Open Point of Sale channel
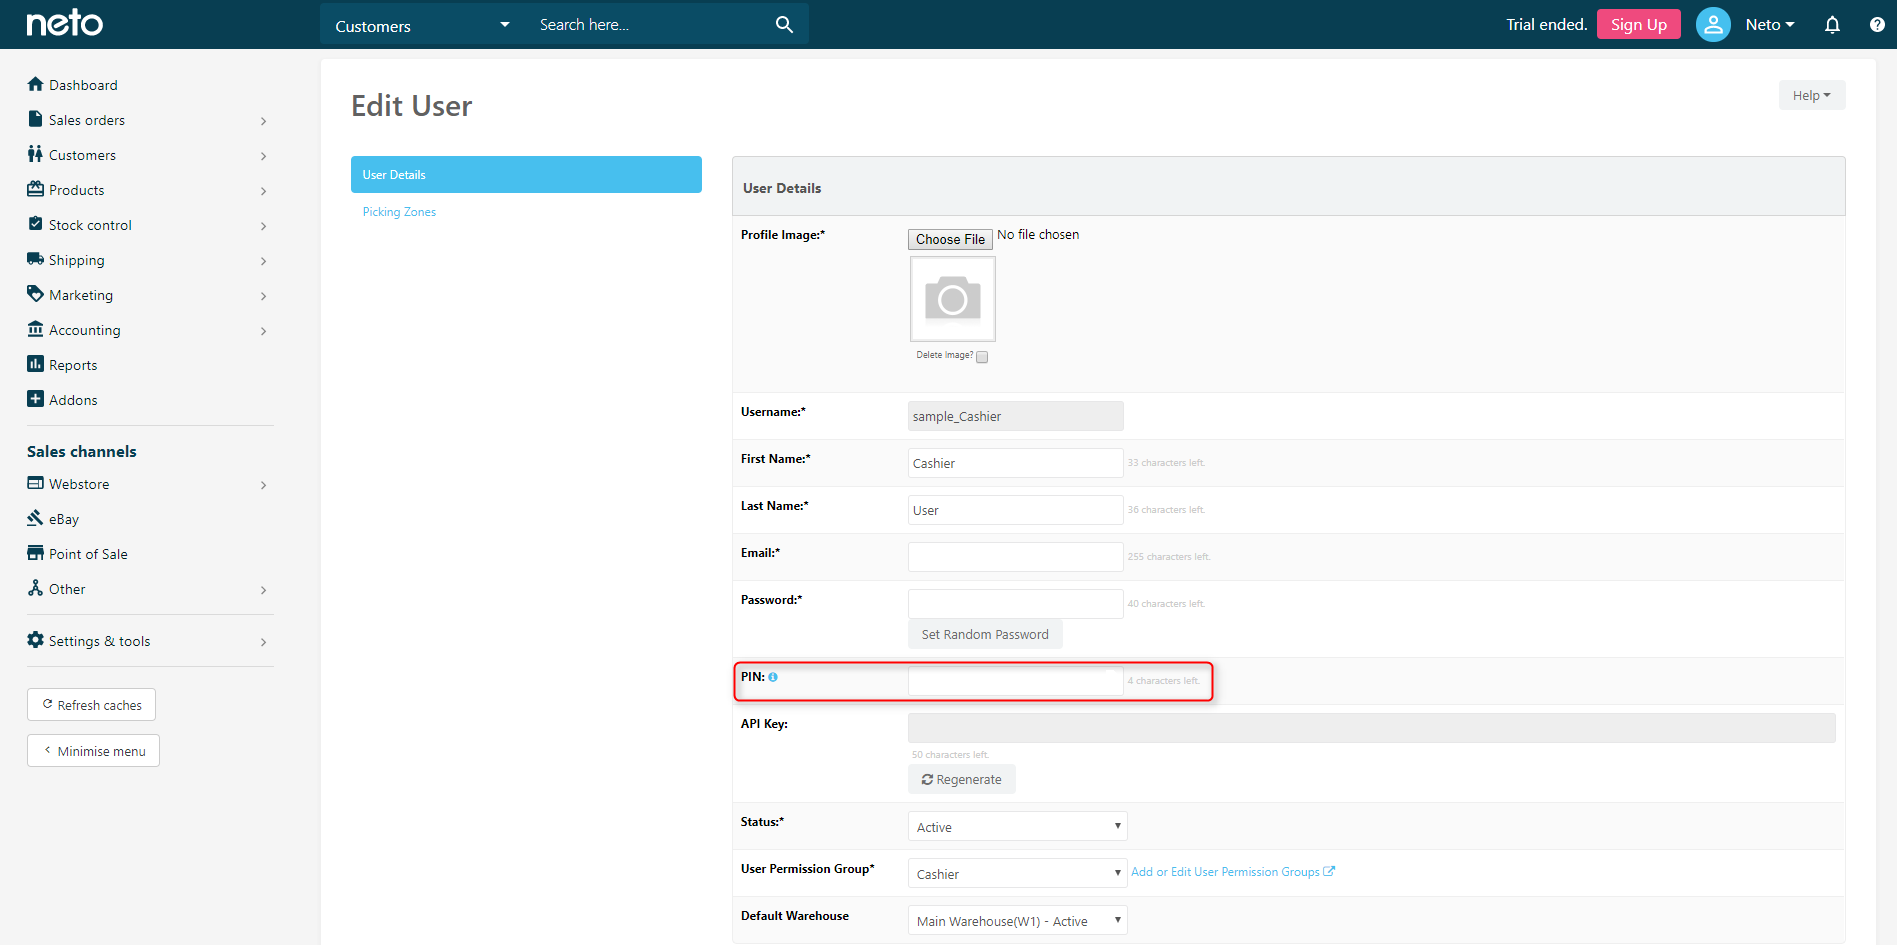The width and height of the screenshot is (1897, 945). (88, 554)
